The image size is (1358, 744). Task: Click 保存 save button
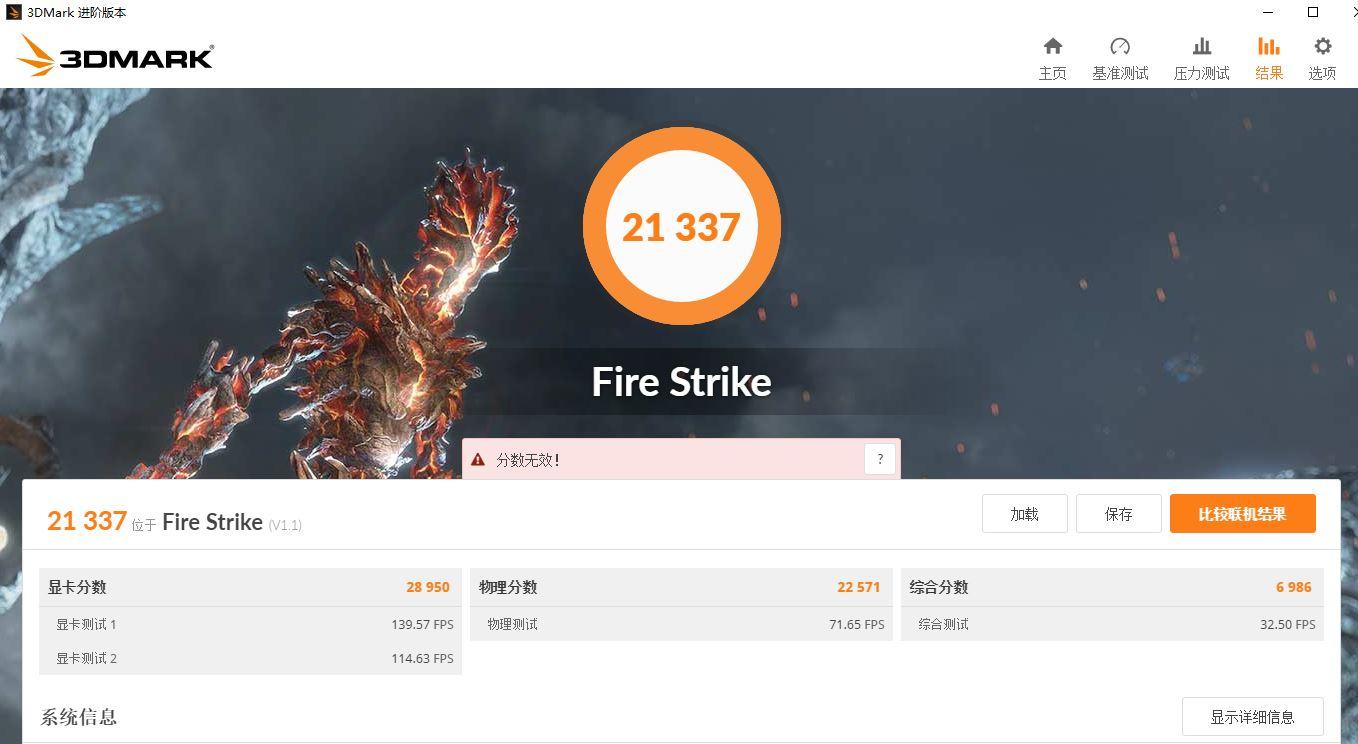tap(1119, 514)
